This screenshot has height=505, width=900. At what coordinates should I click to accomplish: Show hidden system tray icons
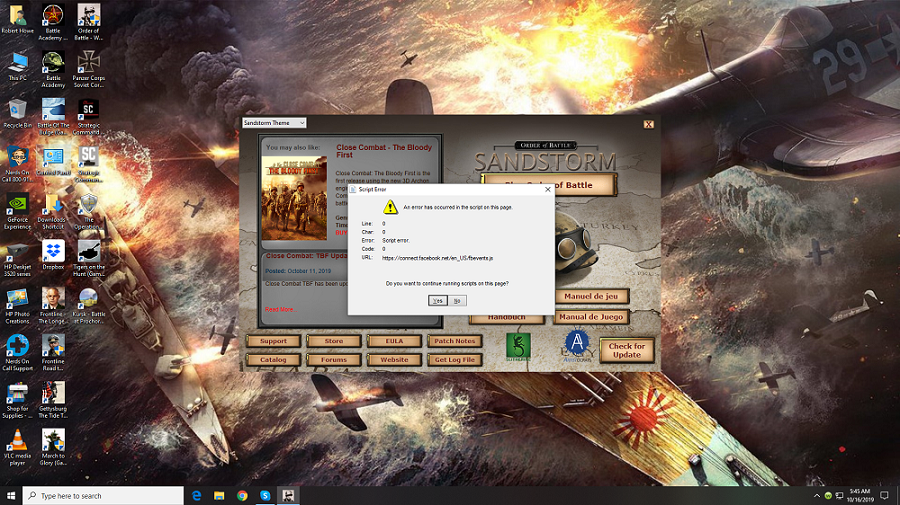816,496
